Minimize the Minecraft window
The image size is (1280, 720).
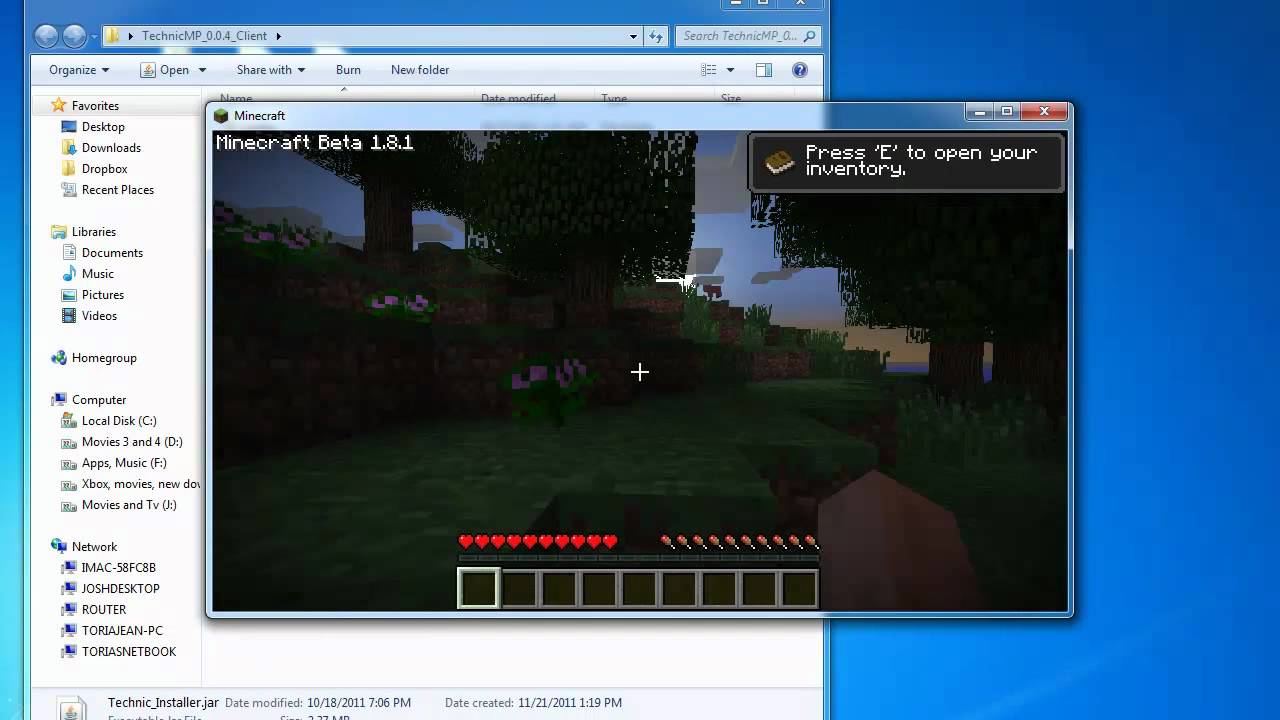point(980,112)
